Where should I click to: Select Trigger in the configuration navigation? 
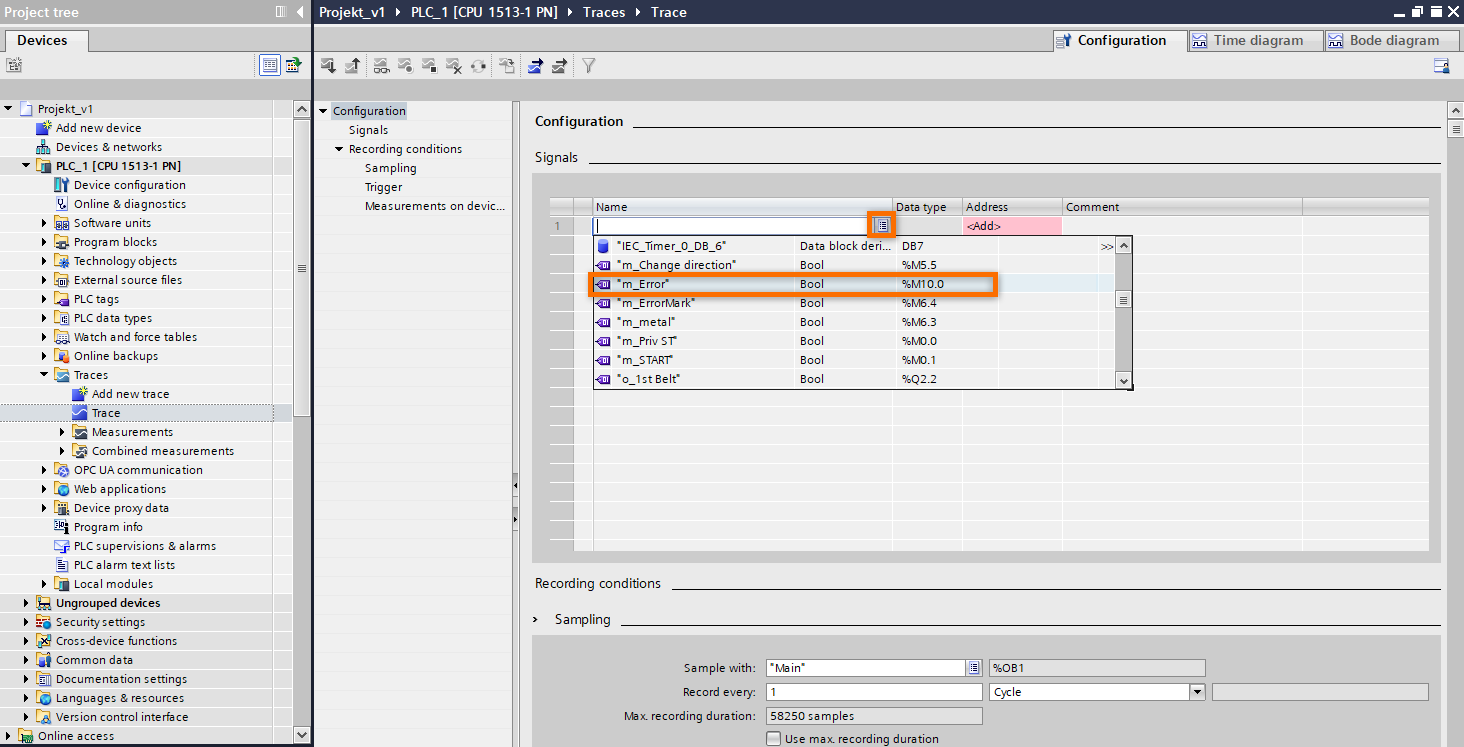click(x=383, y=187)
